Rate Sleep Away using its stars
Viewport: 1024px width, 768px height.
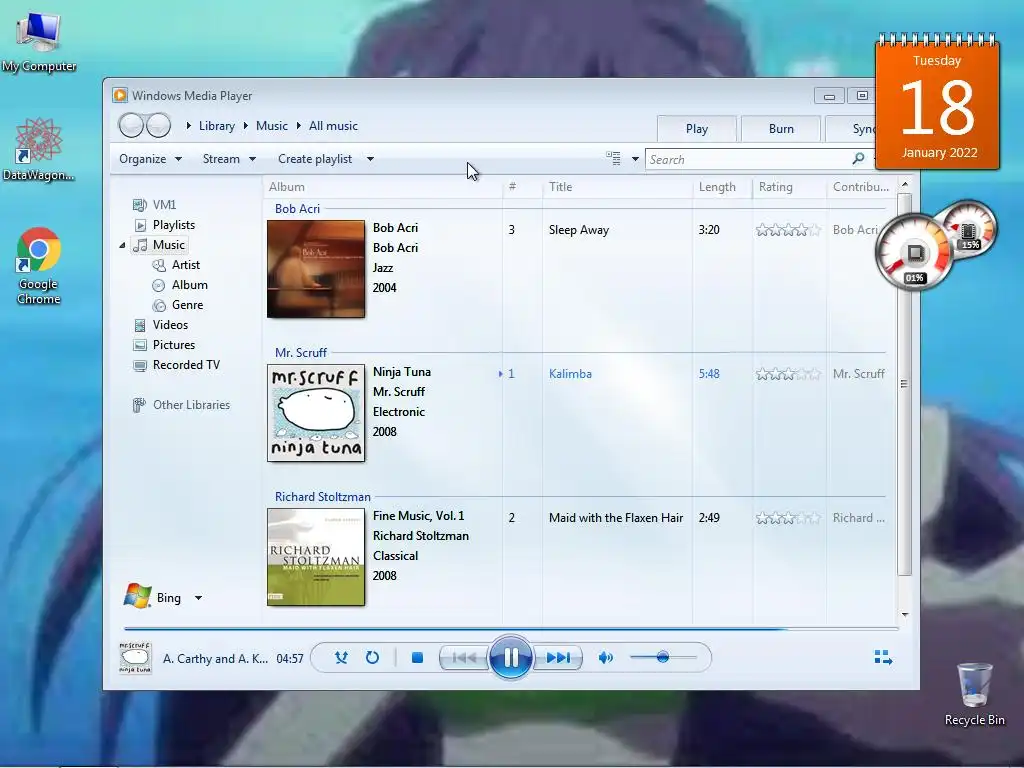pos(788,230)
